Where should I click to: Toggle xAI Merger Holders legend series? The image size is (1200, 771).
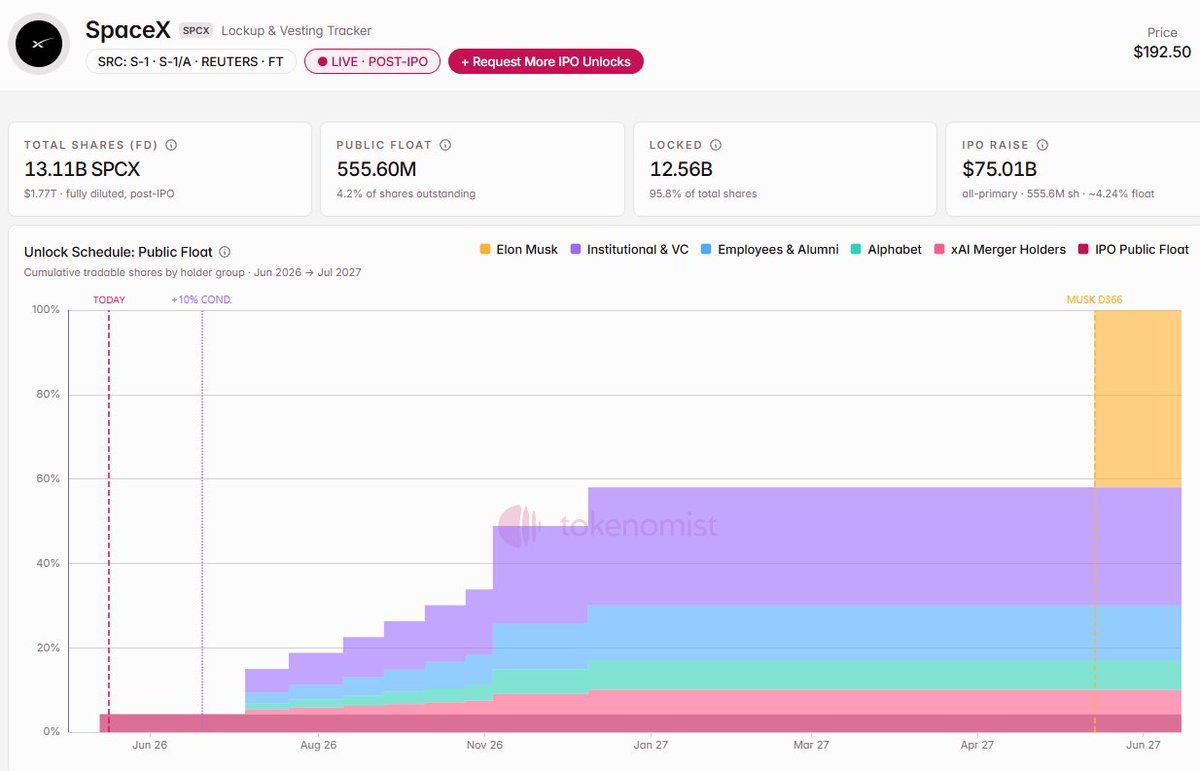pos(999,249)
